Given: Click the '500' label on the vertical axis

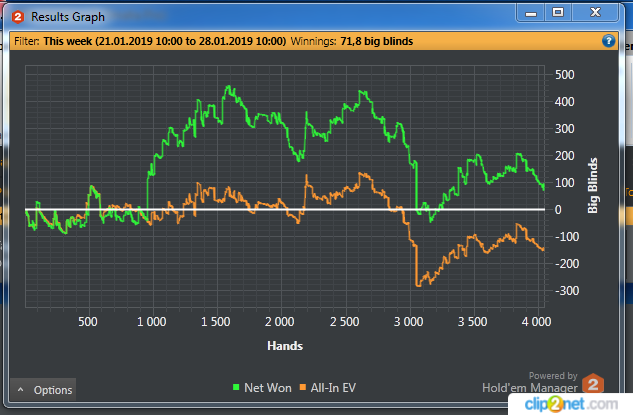Looking at the screenshot, I should [564, 75].
